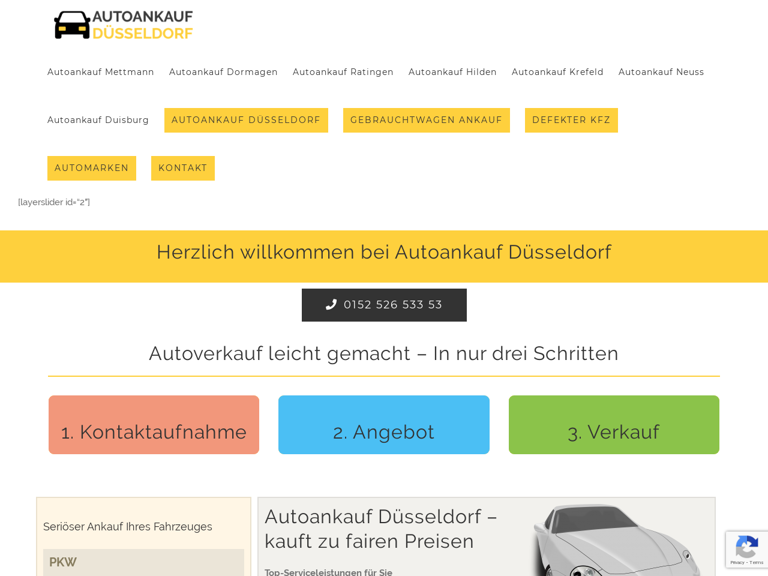Open Autoankauf Mettmann menu item
This screenshot has width=768, height=576.
coord(100,72)
